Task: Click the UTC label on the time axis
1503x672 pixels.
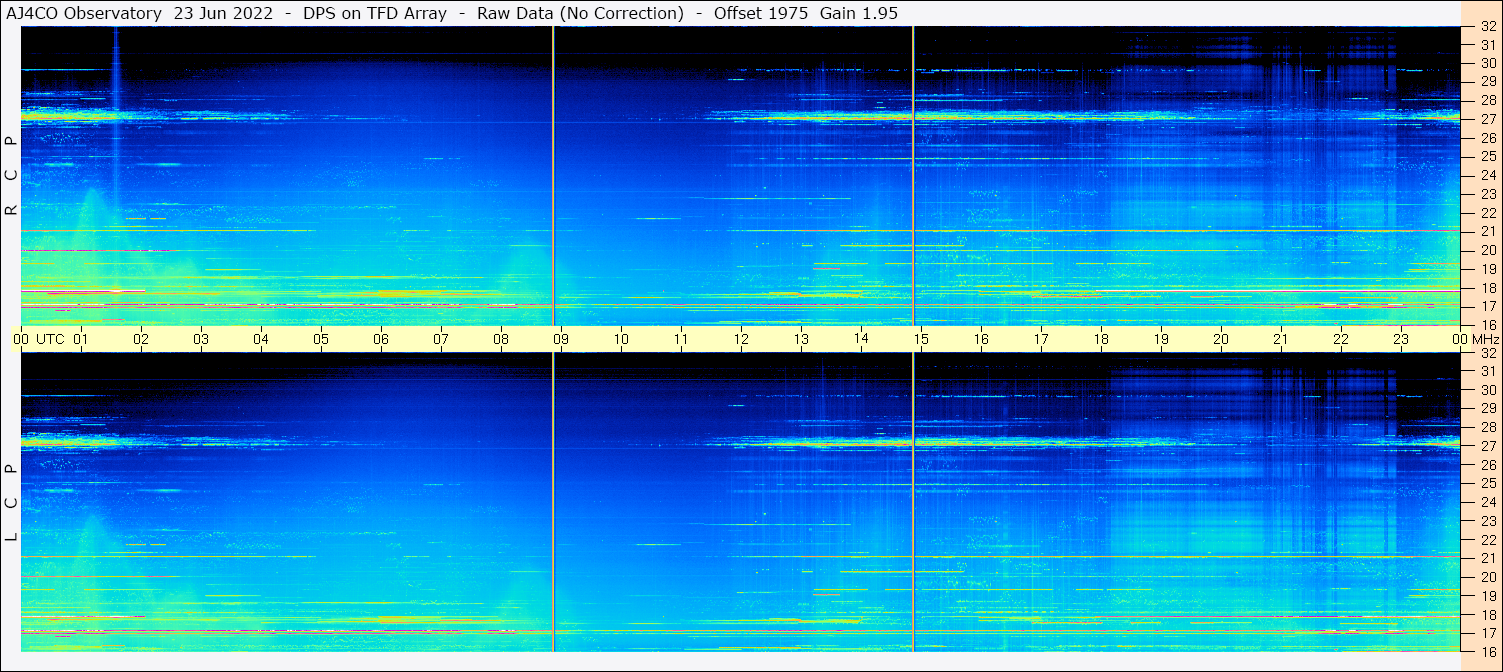Action: [x=51, y=339]
